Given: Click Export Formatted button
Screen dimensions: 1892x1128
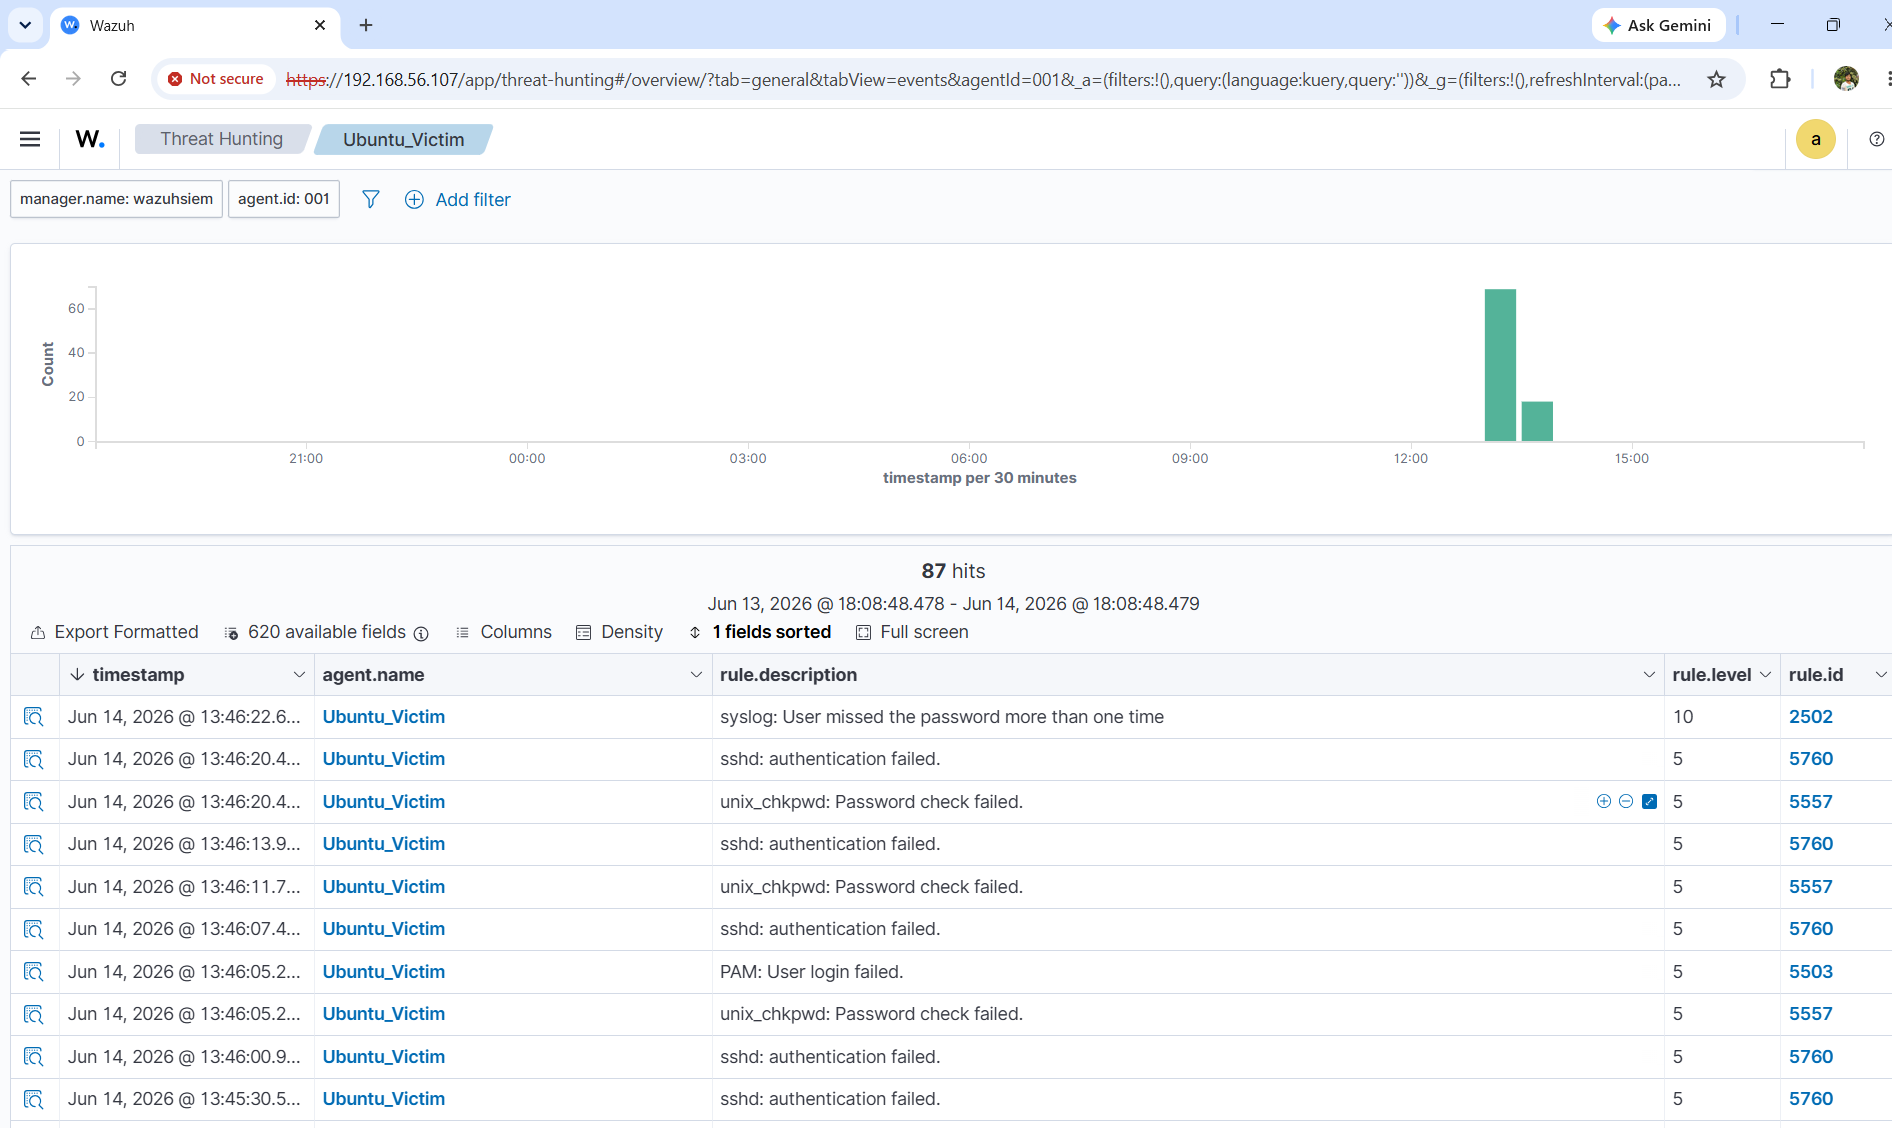Looking at the screenshot, I should [115, 632].
